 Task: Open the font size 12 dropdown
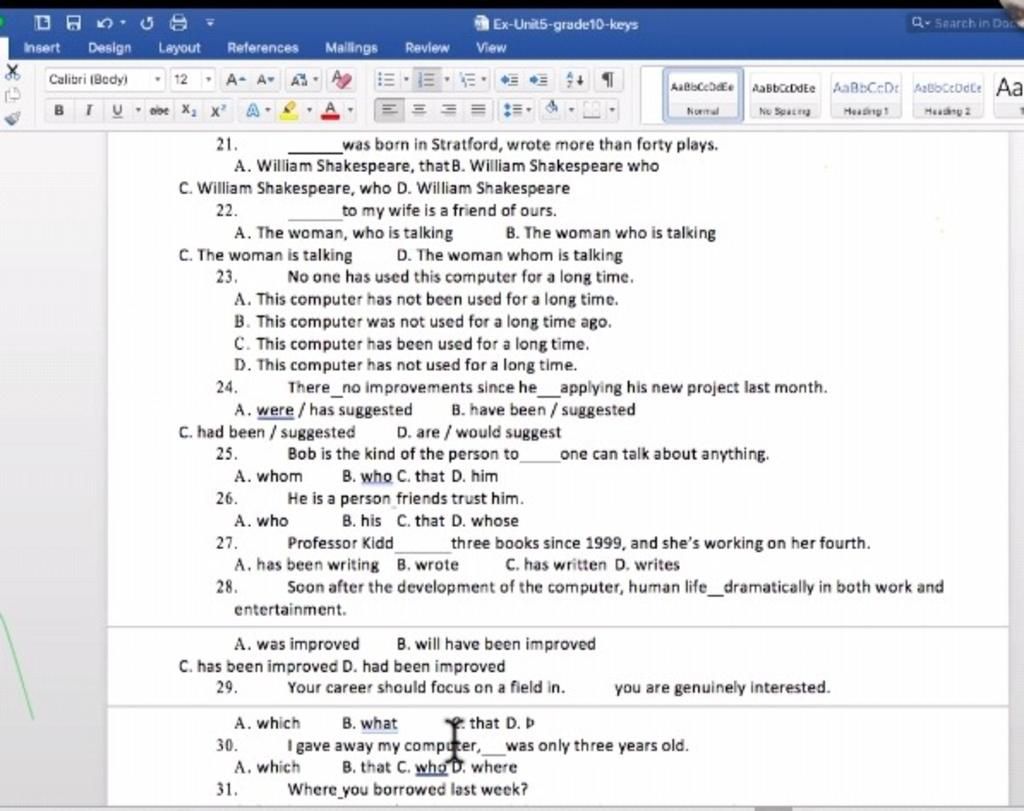click(x=208, y=80)
